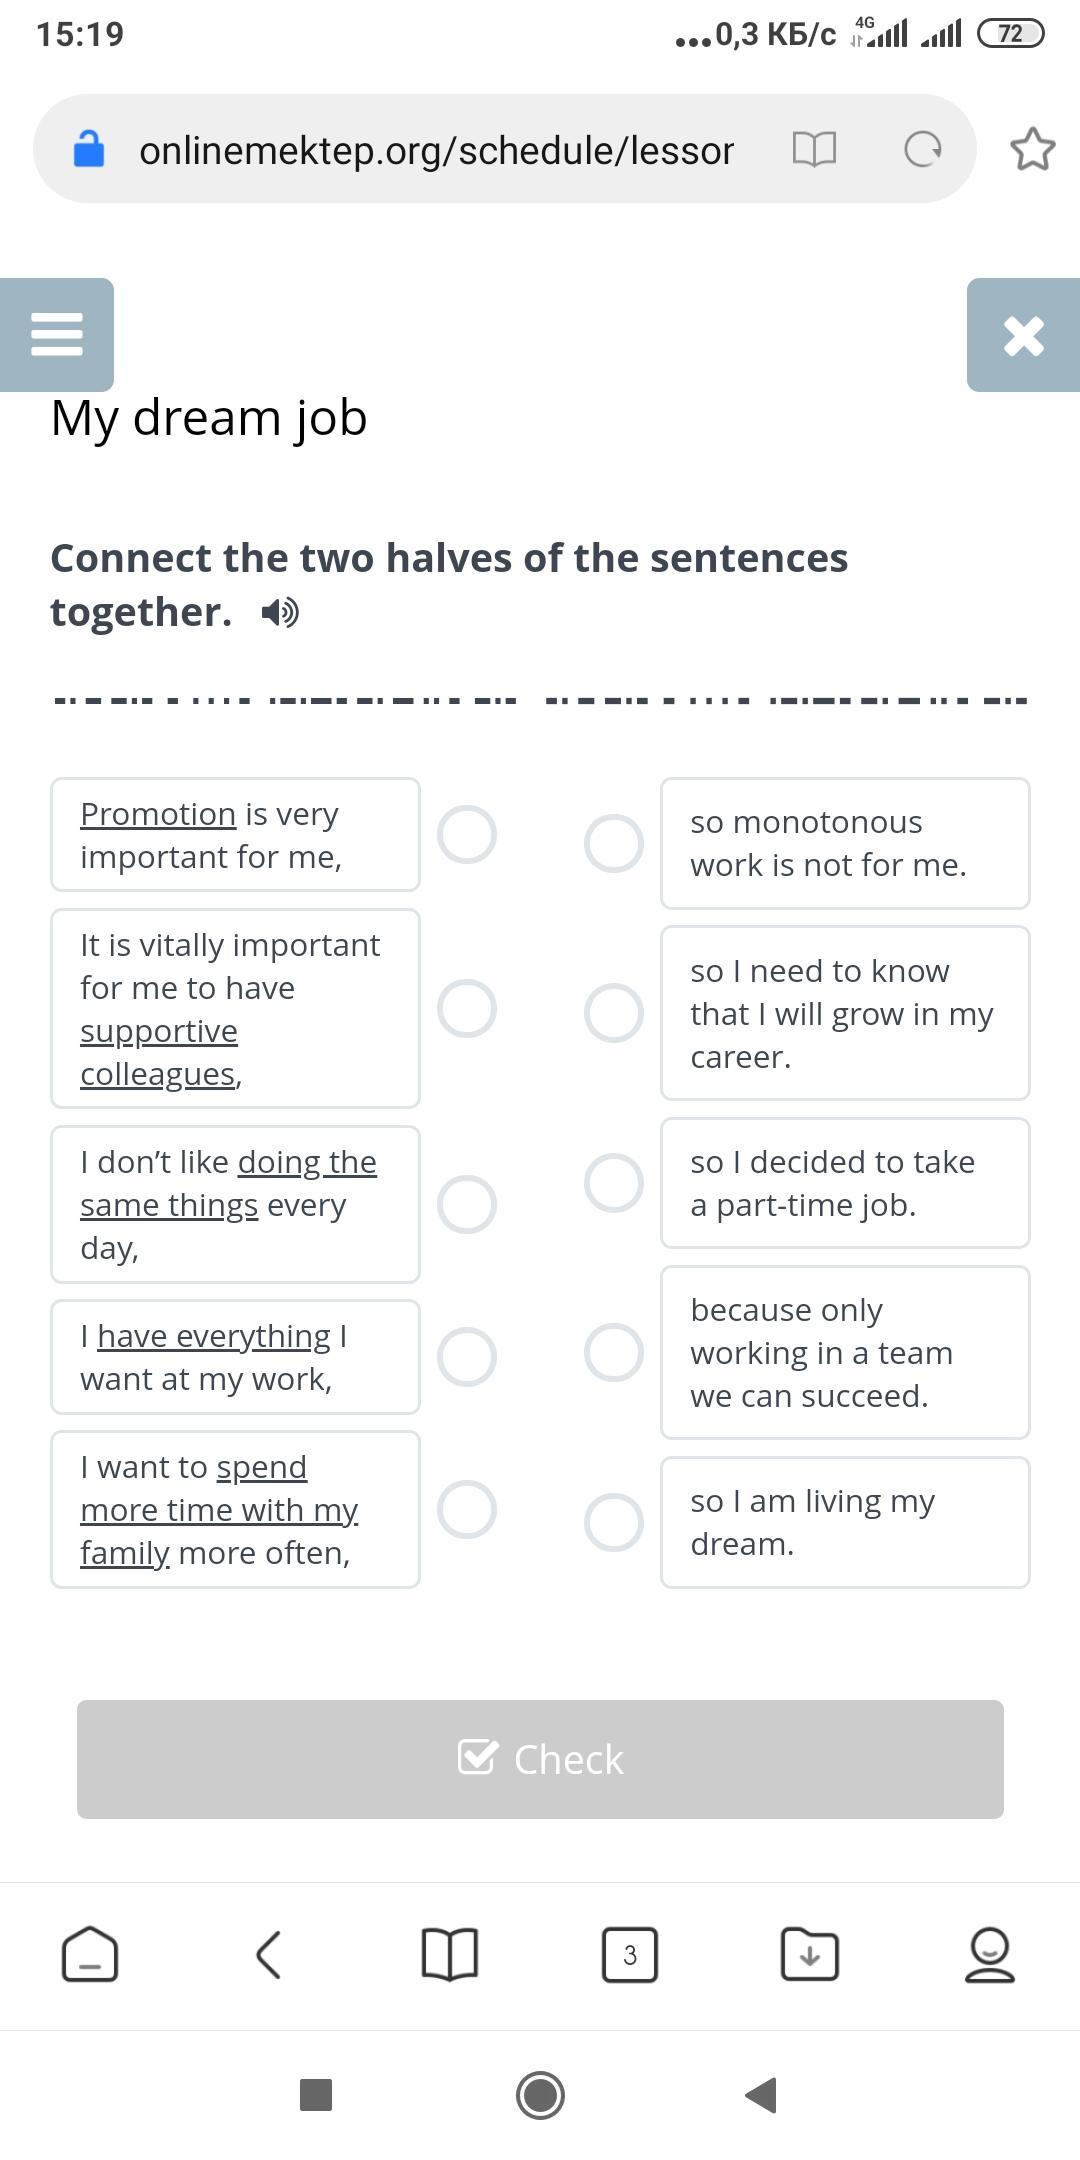Play the instruction audio speaker icon
The image size is (1080, 2160).
(280, 612)
